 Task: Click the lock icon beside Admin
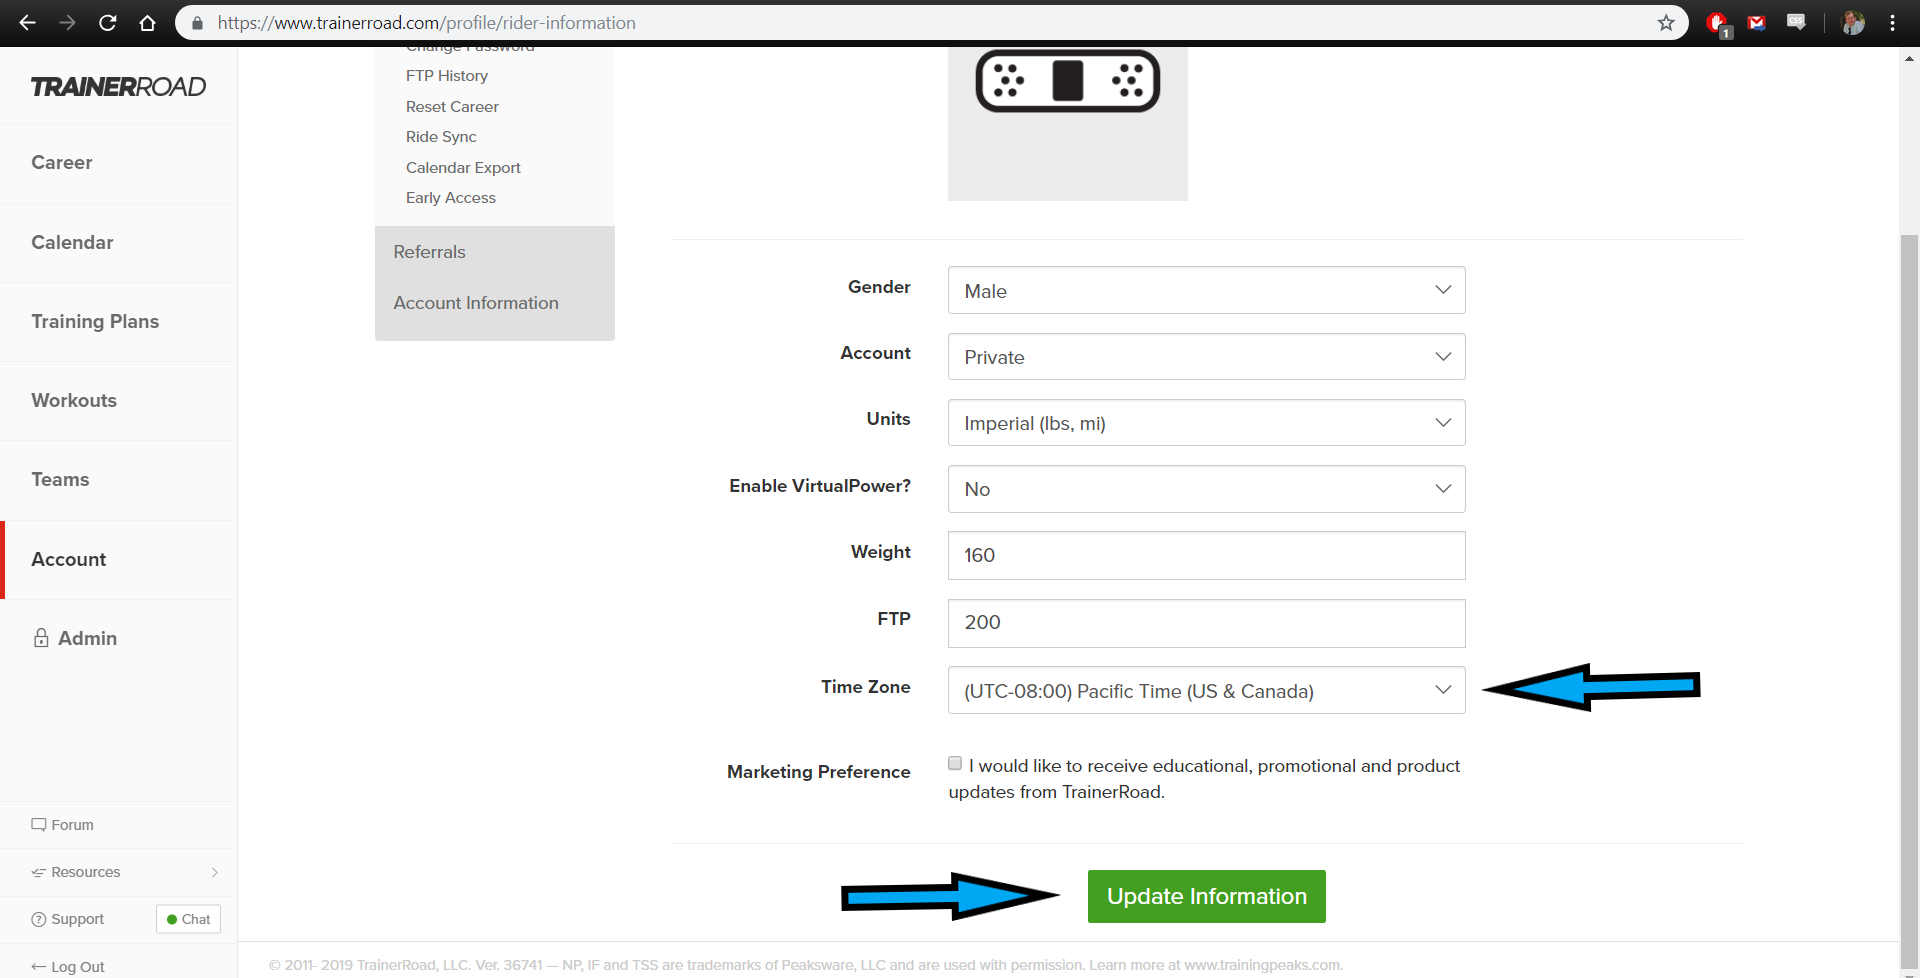41,637
